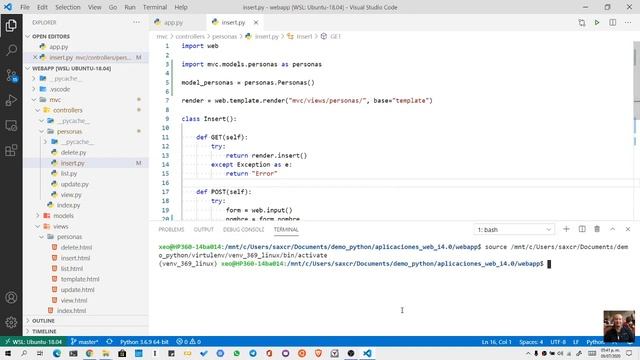The width and height of the screenshot is (640, 360).
Task: Click the master branch status item
Action: 84,342
